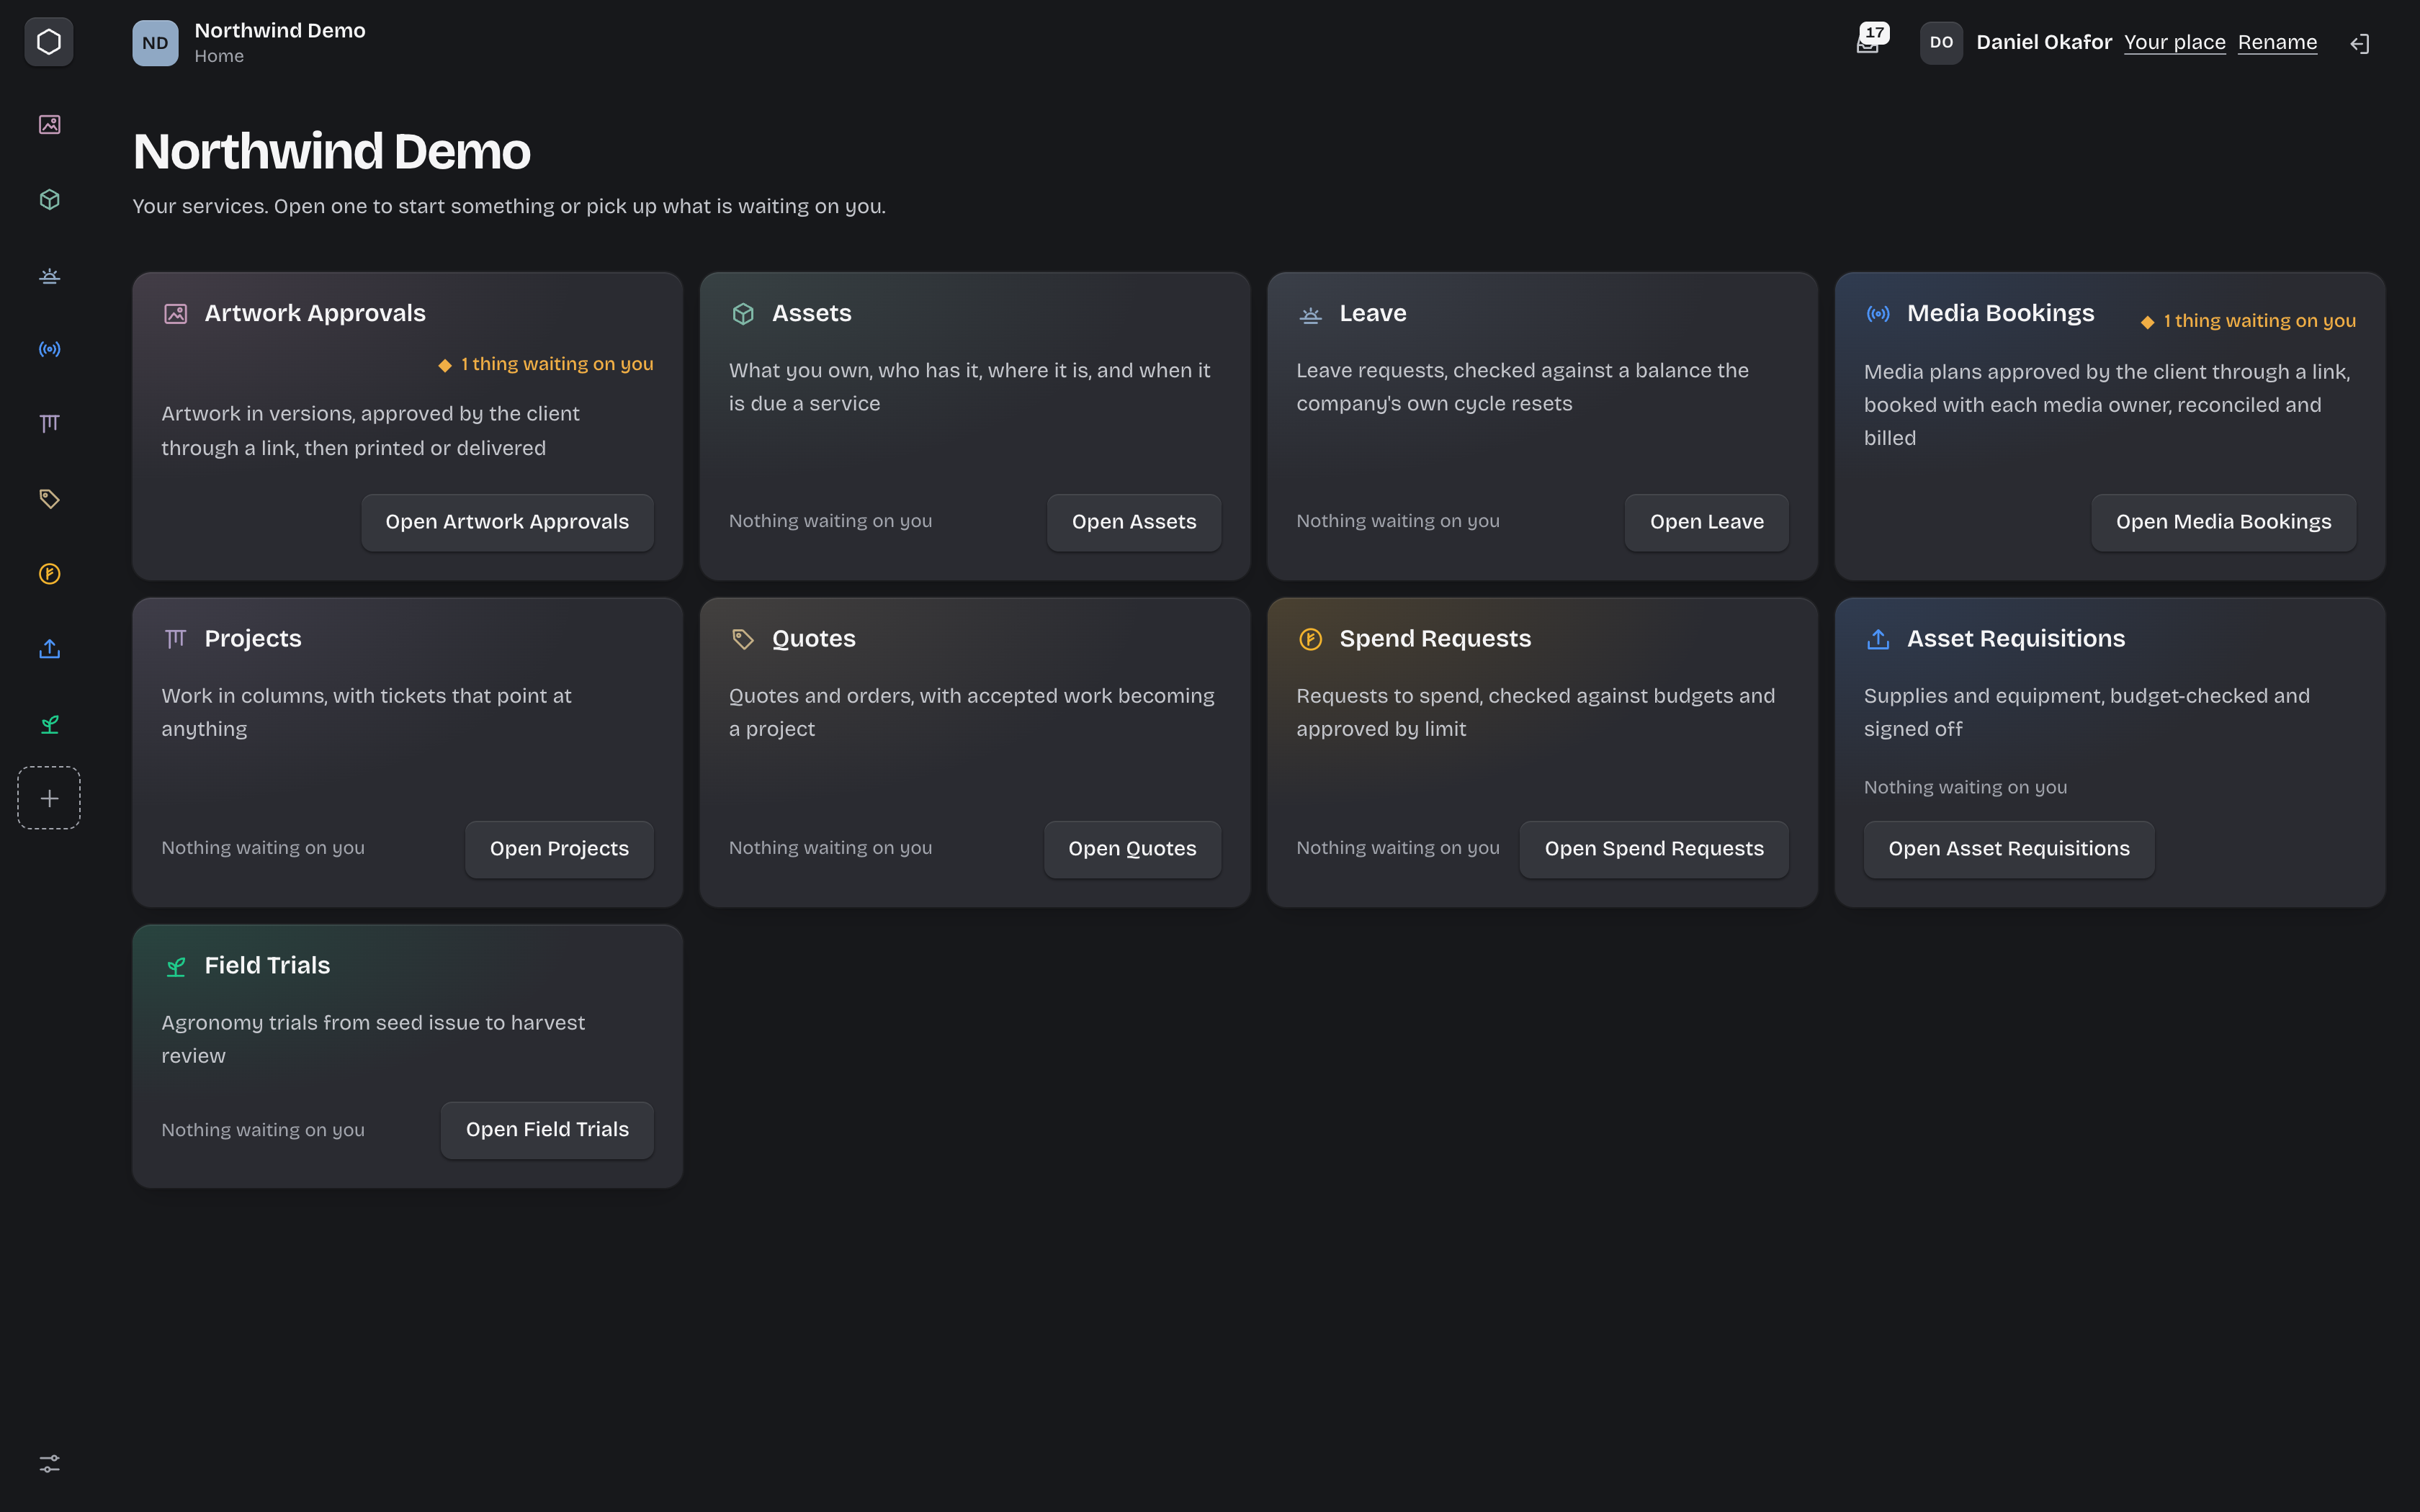This screenshot has height=1512, width=2420.
Task: Open Artwork Approvals from sidebar picture icon
Action: [49, 124]
